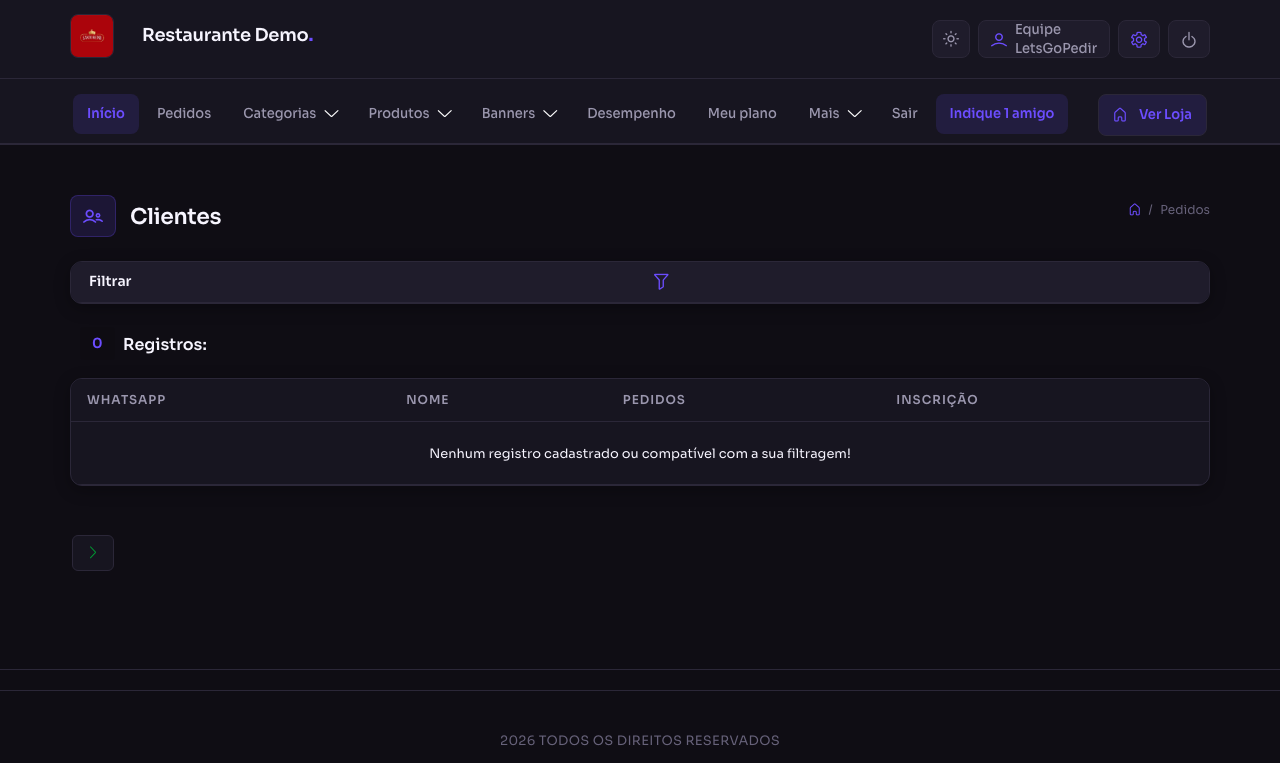Click the power logout icon
Viewport: 1280px width, 763px height.
[x=1189, y=39]
